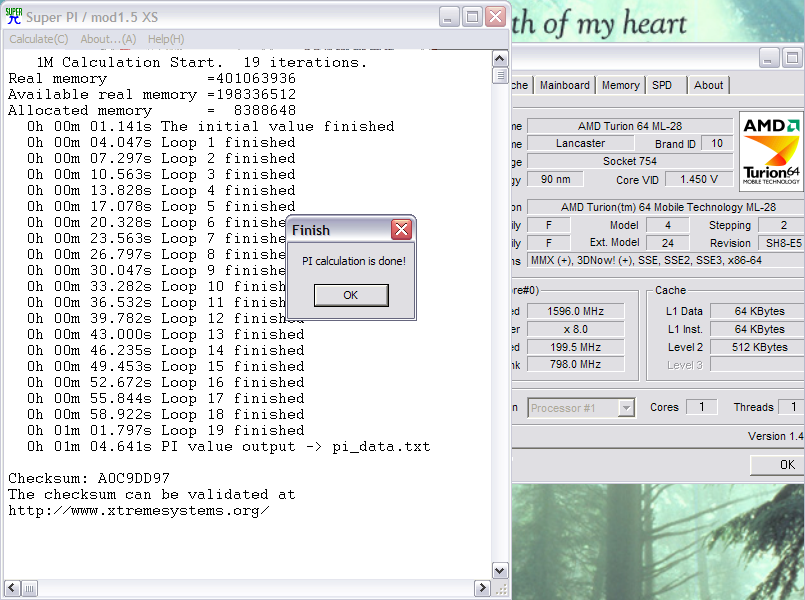
Task: Click the 'Lancaster' code name field
Action: pyautogui.click(x=580, y=144)
